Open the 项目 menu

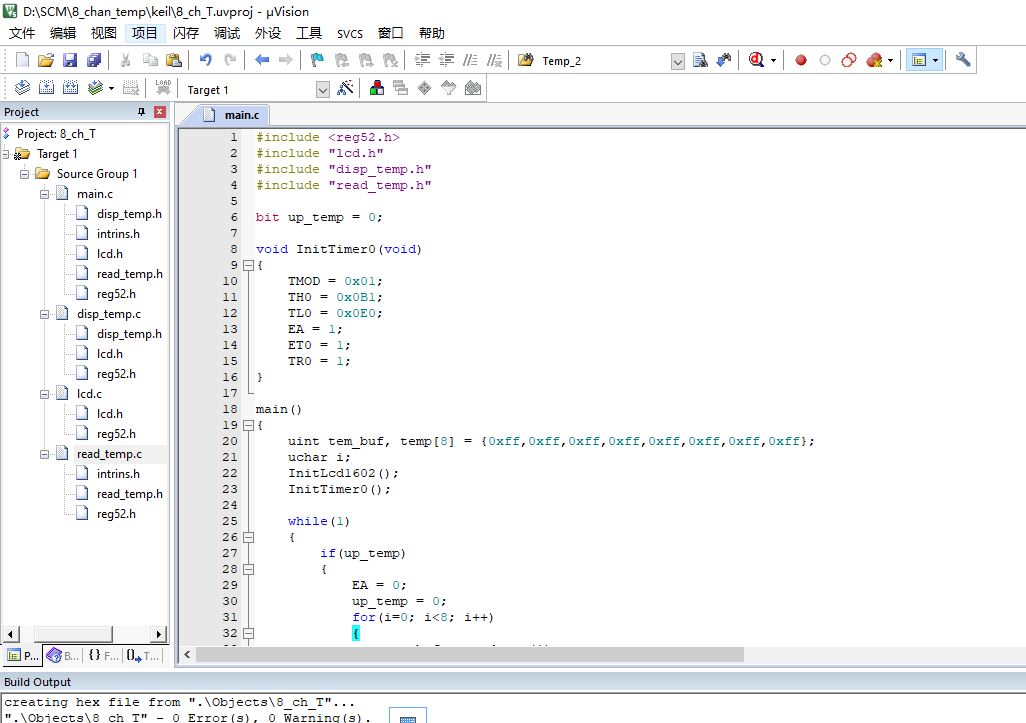[x=145, y=33]
